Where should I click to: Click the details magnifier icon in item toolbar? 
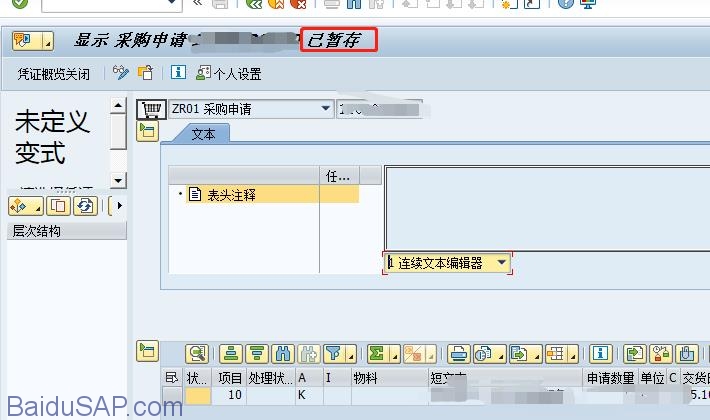pos(197,353)
